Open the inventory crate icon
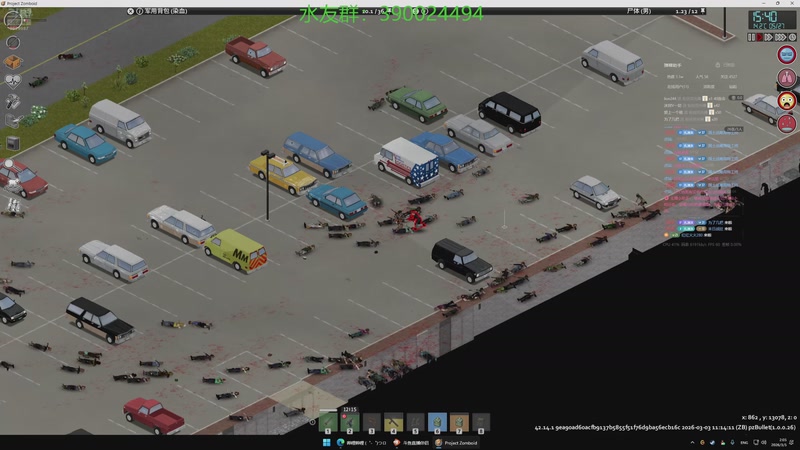Image resolution: width=800 pixels, height=450 pixels. click(13, 62)
